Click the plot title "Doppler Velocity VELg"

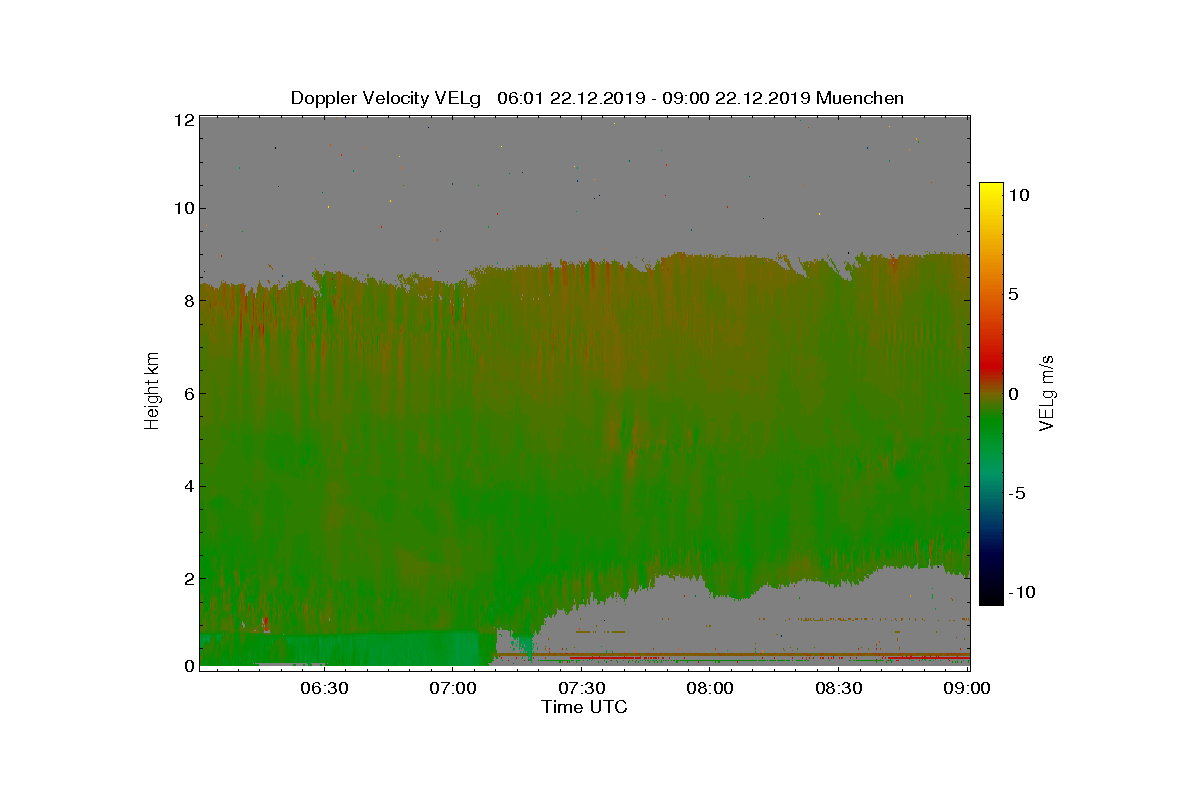point(386,98)
